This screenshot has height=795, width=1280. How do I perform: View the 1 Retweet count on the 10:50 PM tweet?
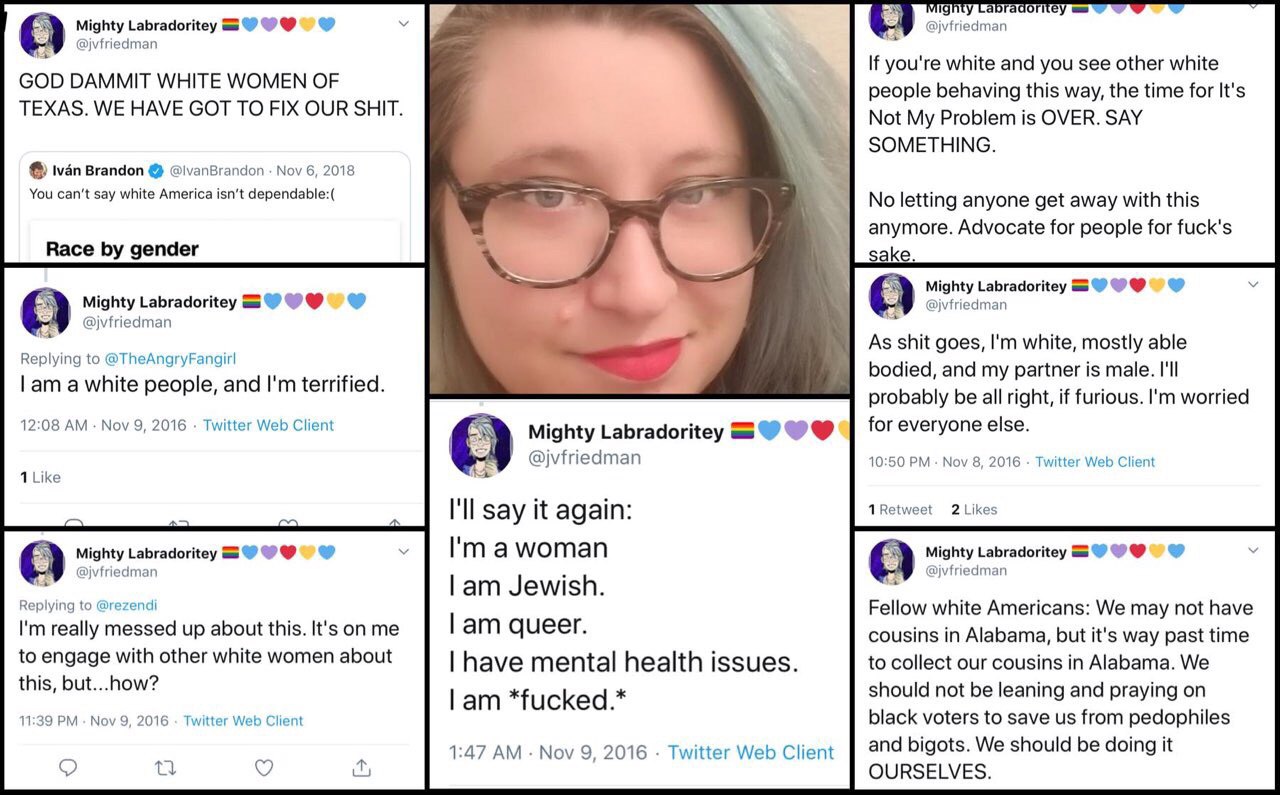900,509
